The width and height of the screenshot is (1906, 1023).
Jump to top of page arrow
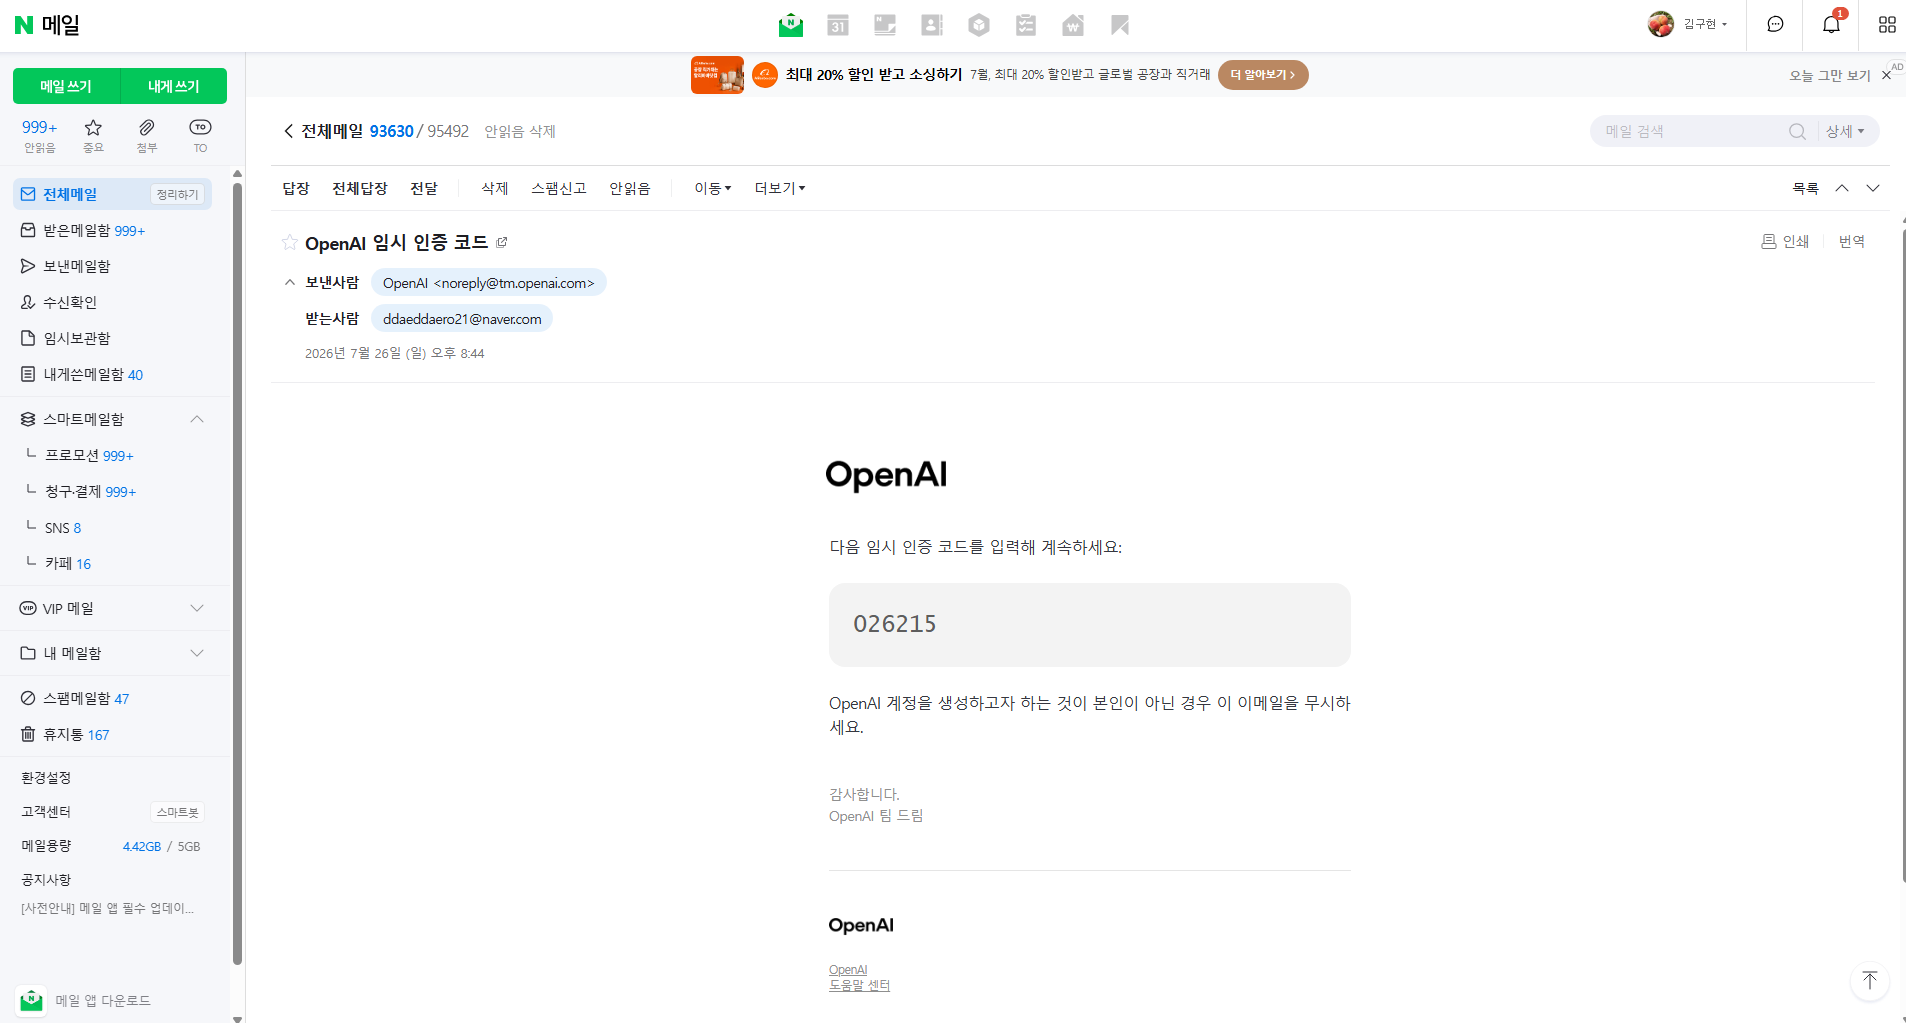point(1869,980)
